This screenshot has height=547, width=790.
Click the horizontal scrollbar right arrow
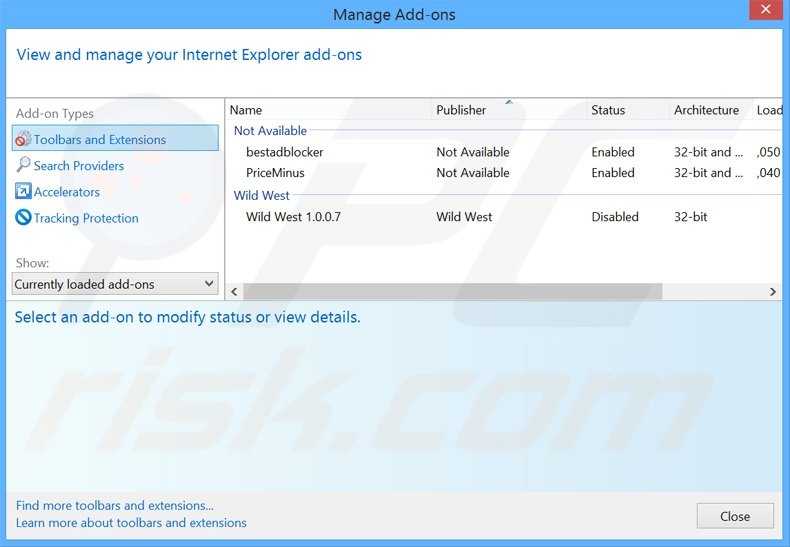click(x=773, y=291)
